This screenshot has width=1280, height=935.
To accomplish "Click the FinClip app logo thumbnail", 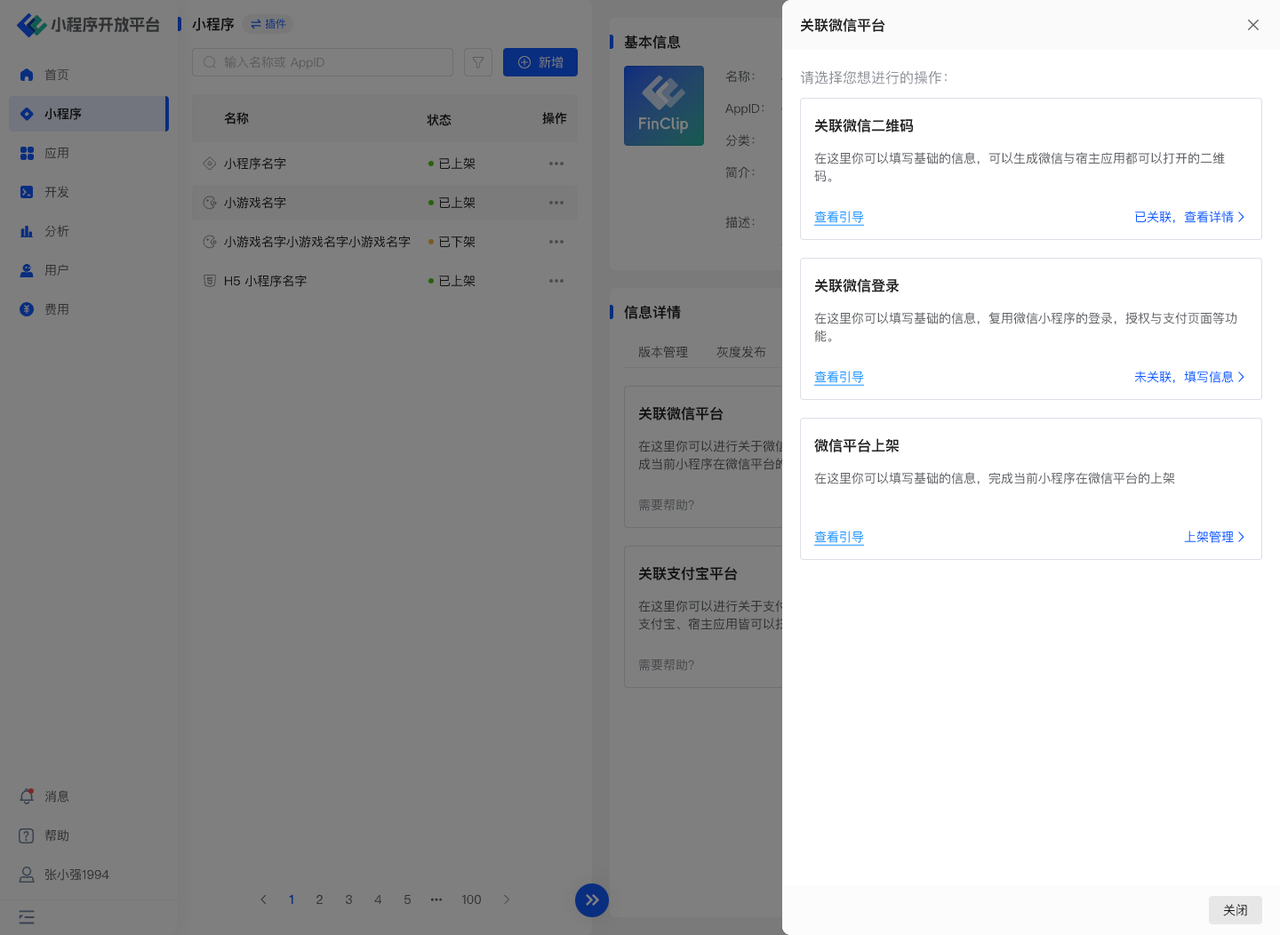I will click(x=664, y=106).
